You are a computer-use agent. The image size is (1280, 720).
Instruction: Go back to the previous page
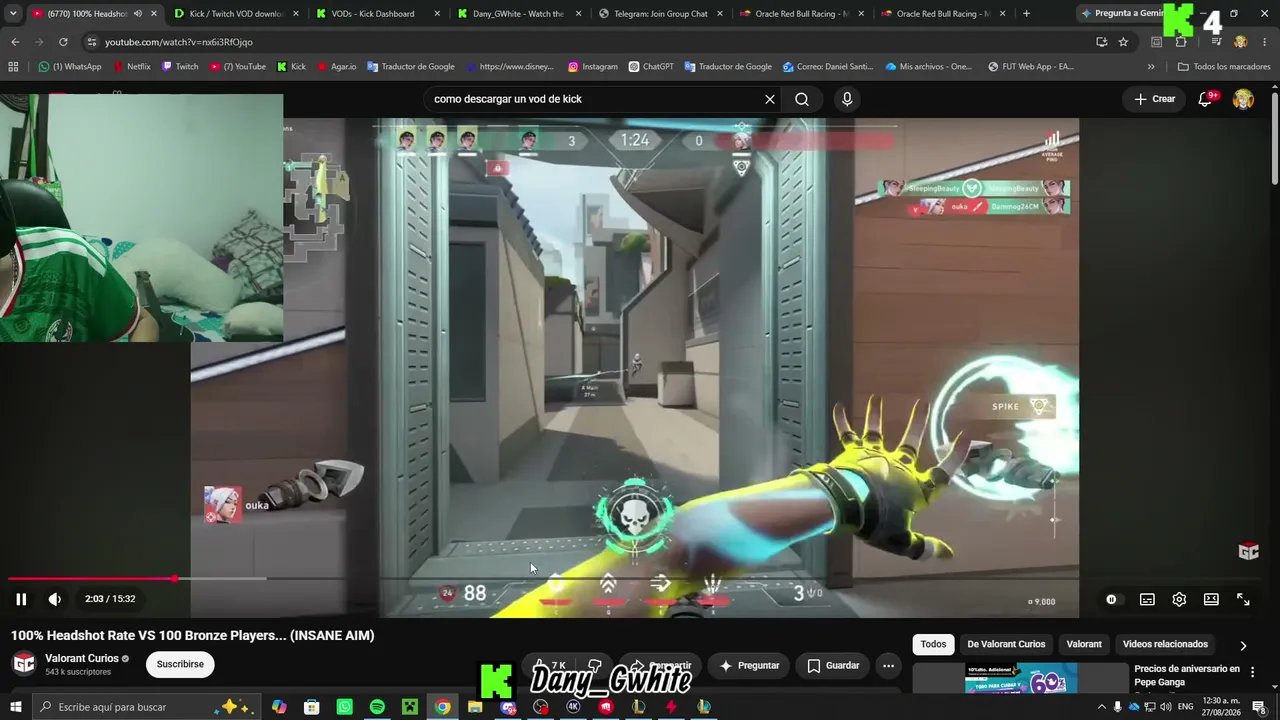click(15, 42)
